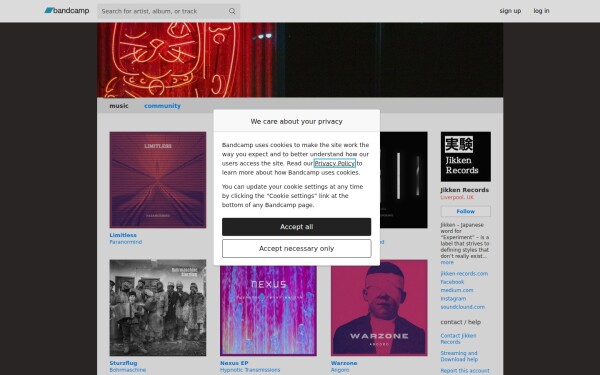600x375 pixels.
Task: Click the search magnifier icon
Action: [x=232, y=11]
